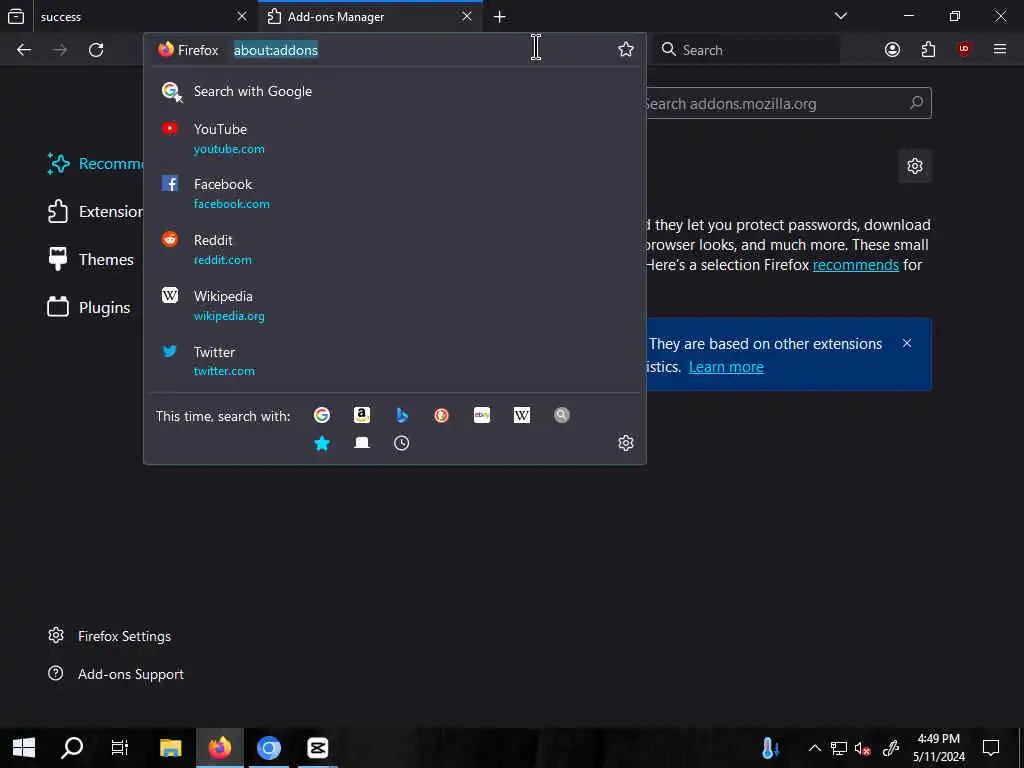Open a new tab with the plus button
The height and width of the screenshot is (768, 1024).
pyautogui.click(x=500, y=16)
